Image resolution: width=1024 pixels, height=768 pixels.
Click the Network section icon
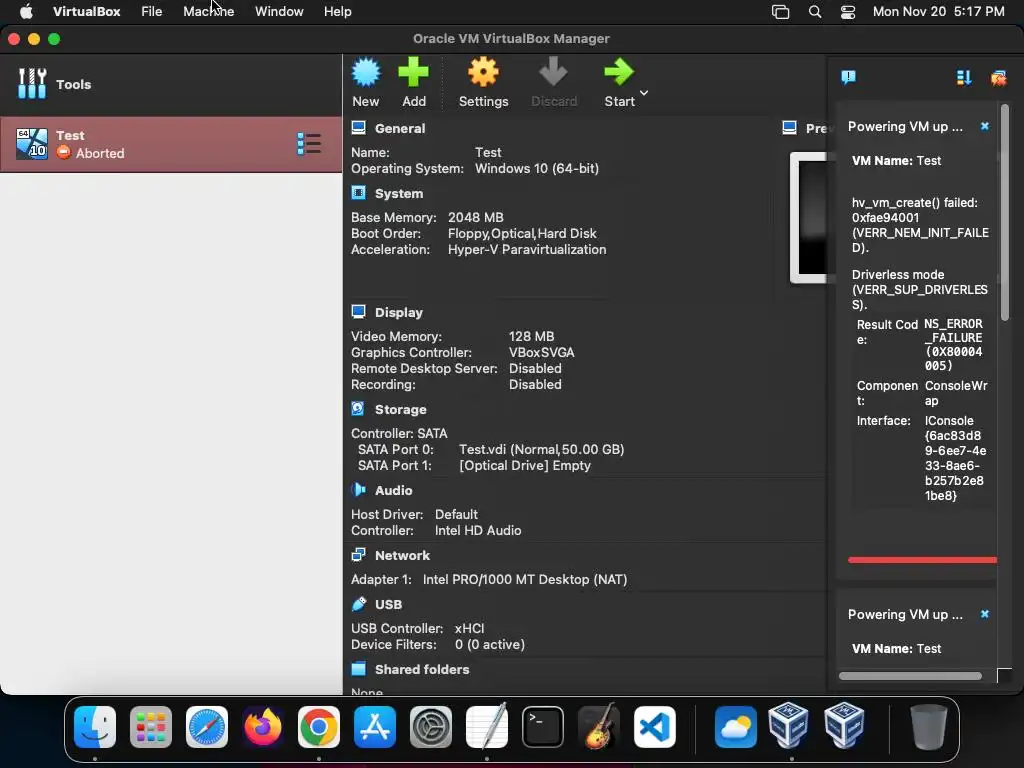coord(359,555)
